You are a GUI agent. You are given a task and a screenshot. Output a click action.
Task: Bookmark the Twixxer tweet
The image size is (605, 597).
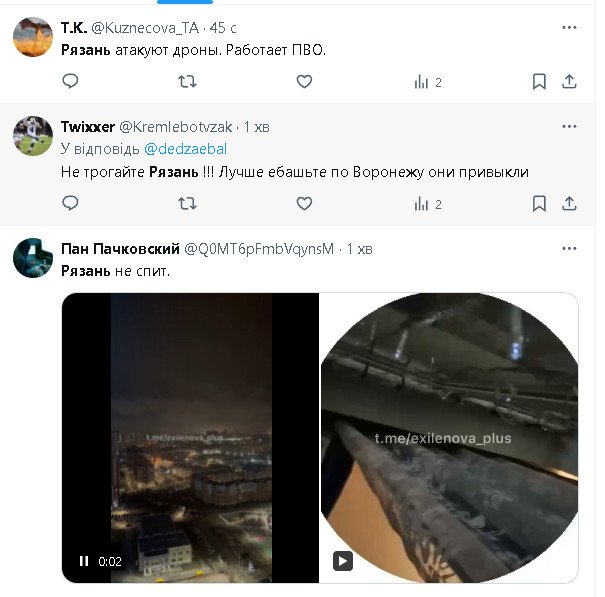539,203
